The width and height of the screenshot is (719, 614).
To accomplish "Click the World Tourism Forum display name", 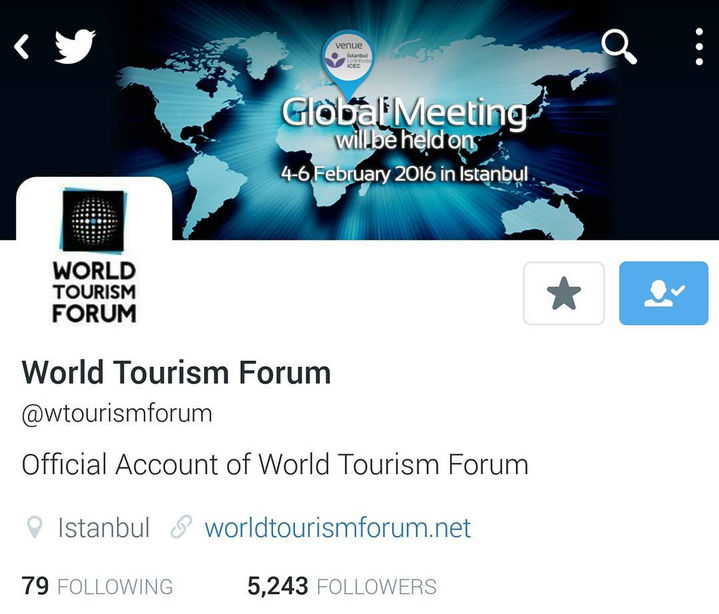I will [x=176, y=372].
